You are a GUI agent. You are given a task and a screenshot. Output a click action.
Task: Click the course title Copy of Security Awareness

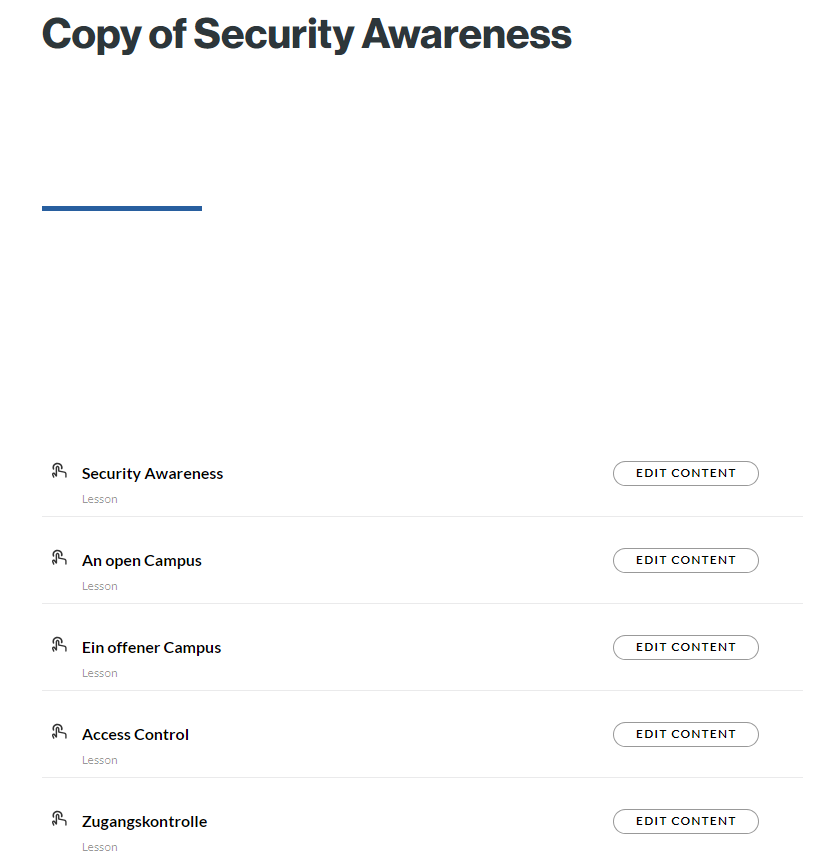pyautogui.click(x=306, y=34)
